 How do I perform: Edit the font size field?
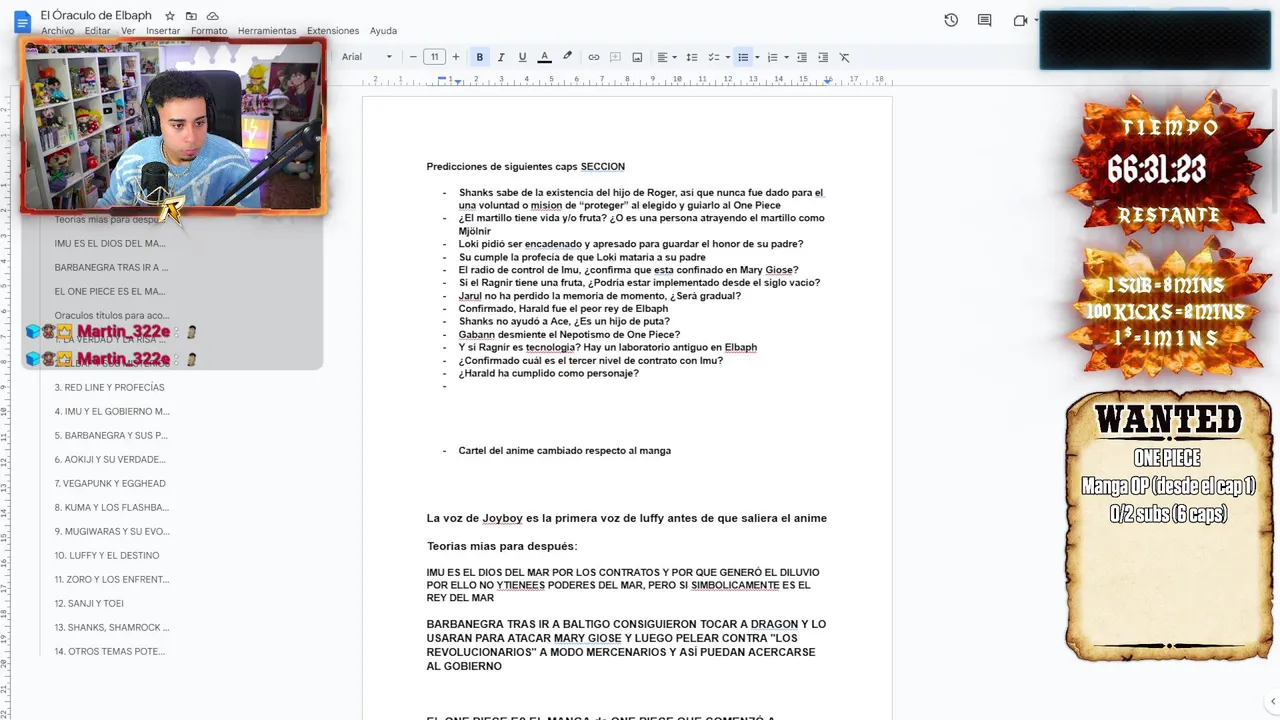click(434, 57)
